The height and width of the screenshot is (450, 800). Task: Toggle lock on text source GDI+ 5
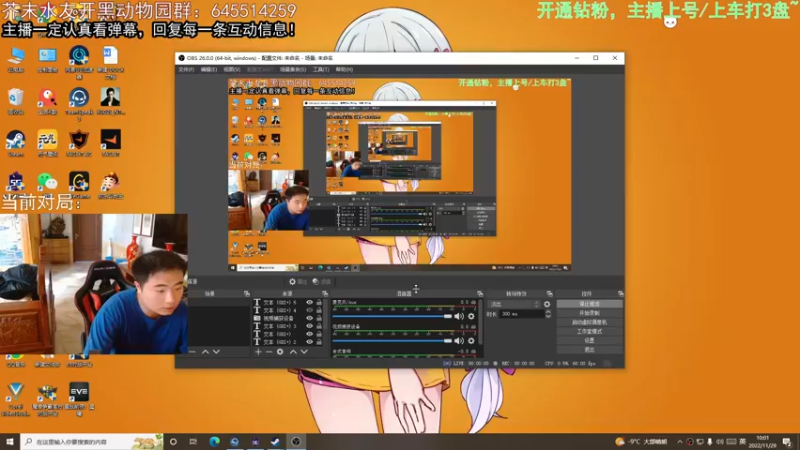319,302
